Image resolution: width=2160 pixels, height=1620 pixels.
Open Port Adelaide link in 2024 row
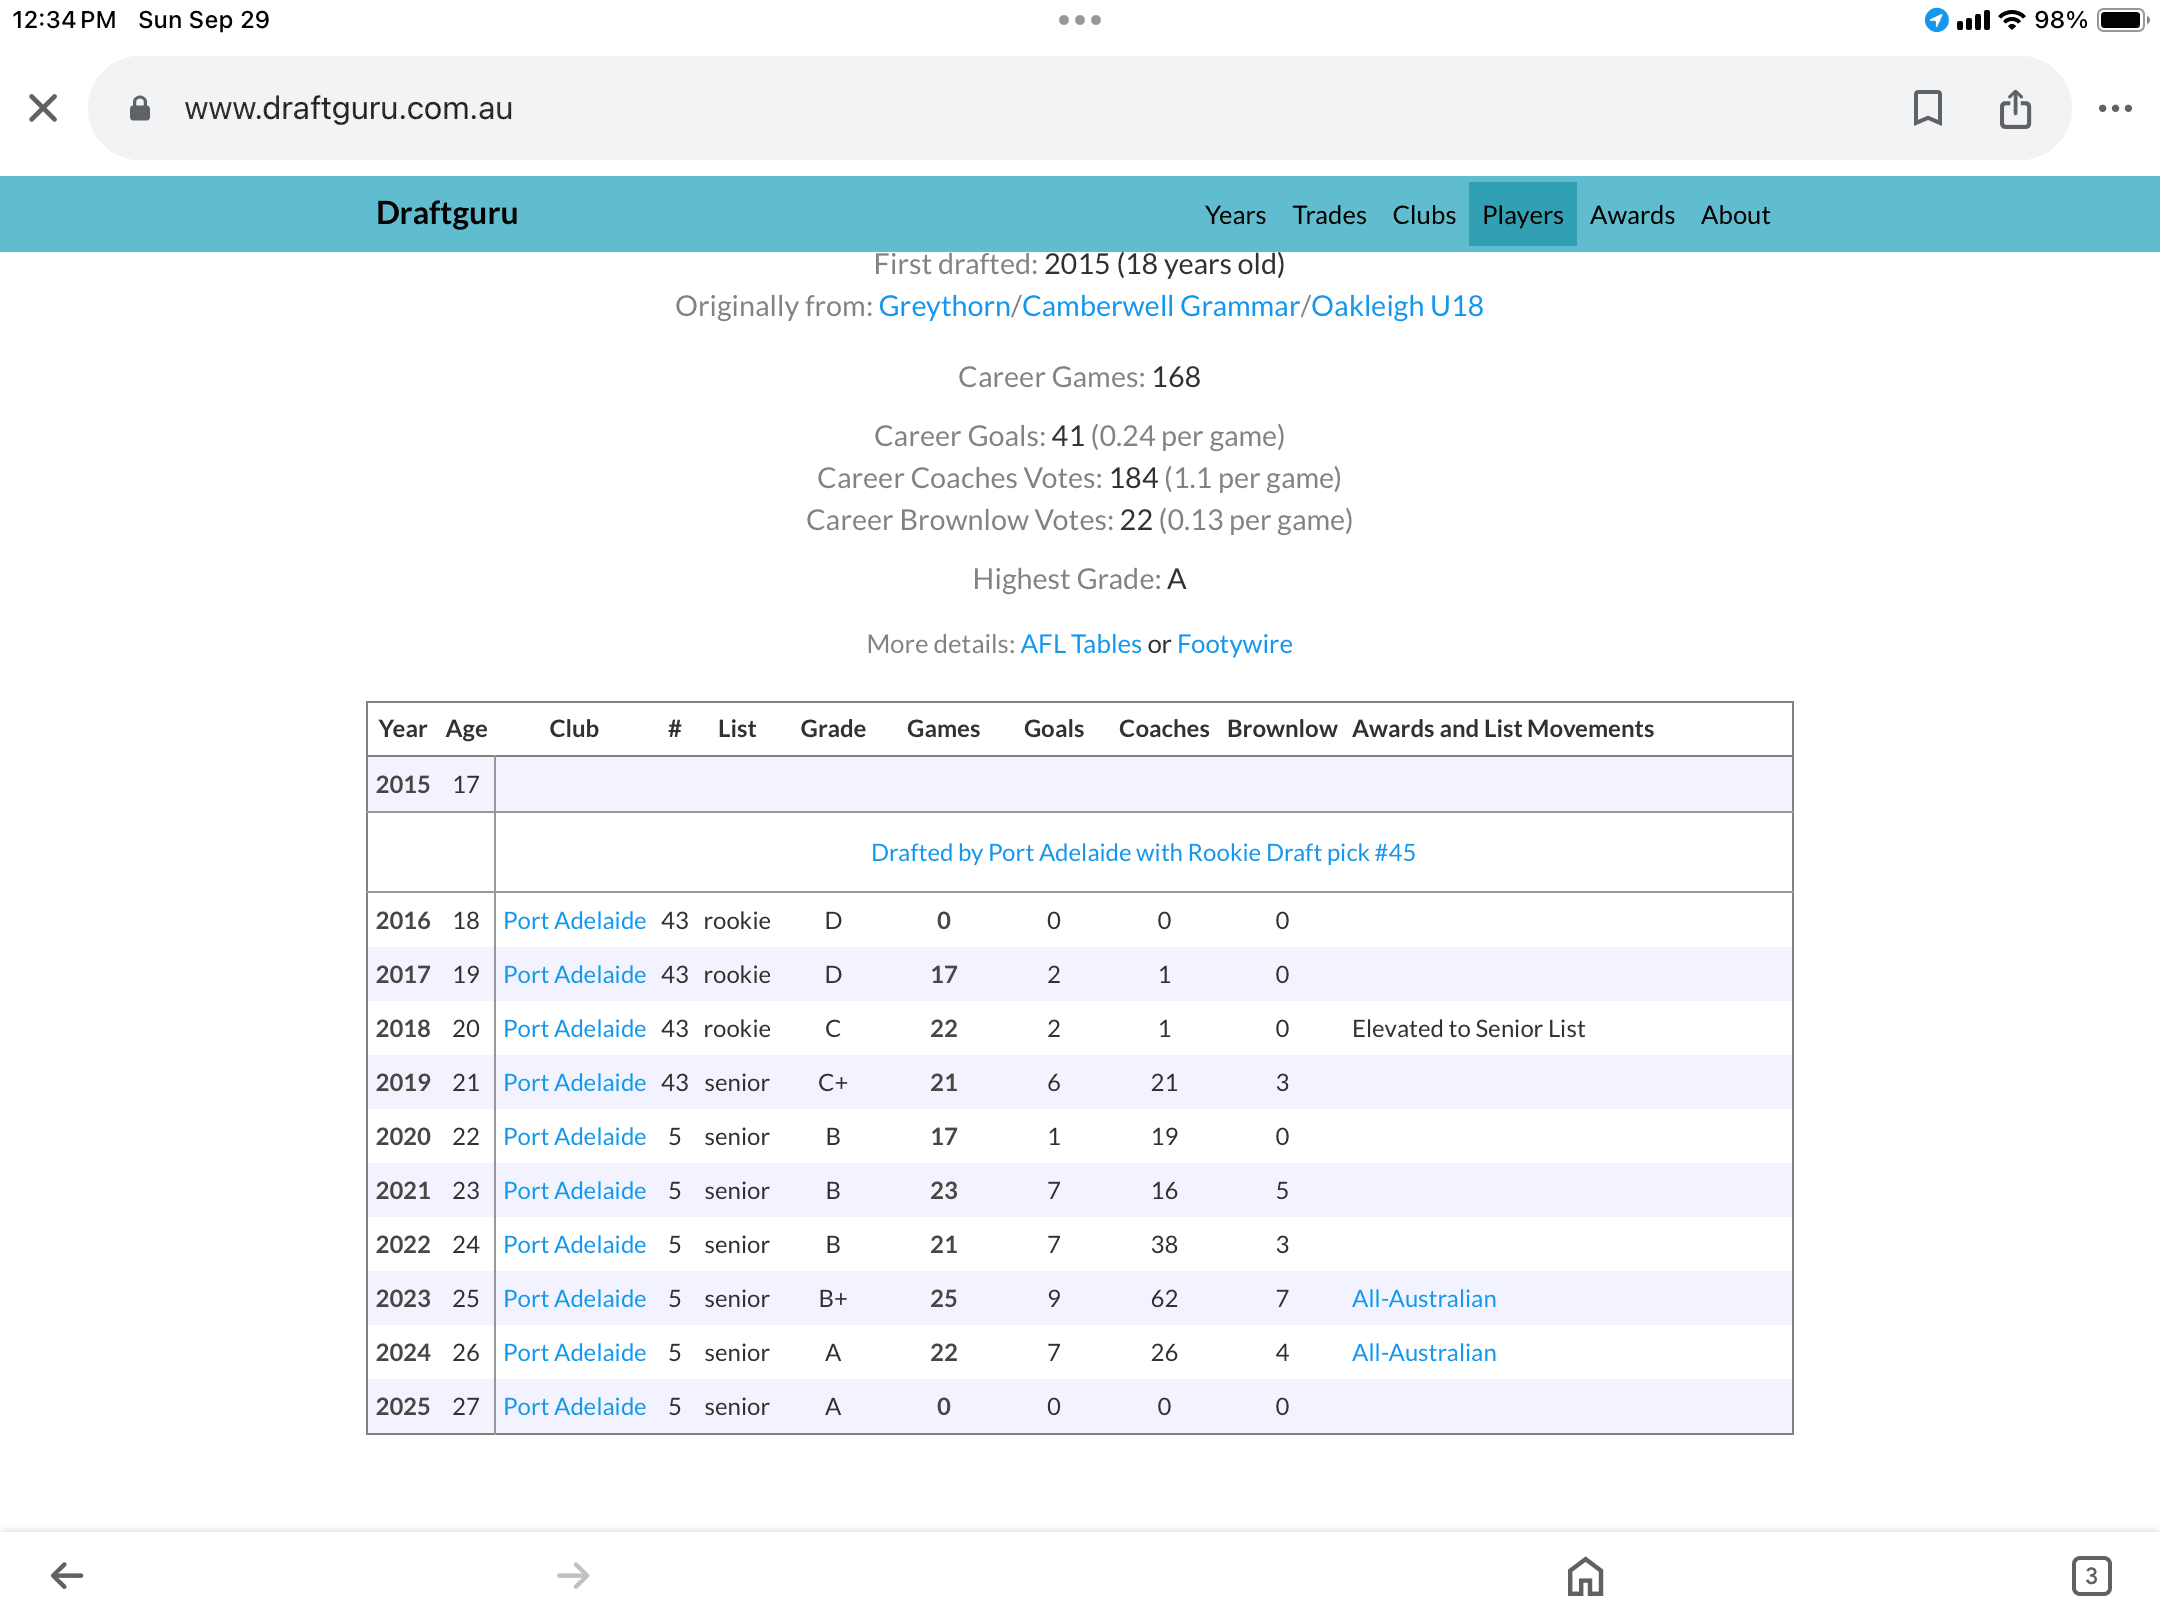pyautogui.click(x=574, y=1352)
